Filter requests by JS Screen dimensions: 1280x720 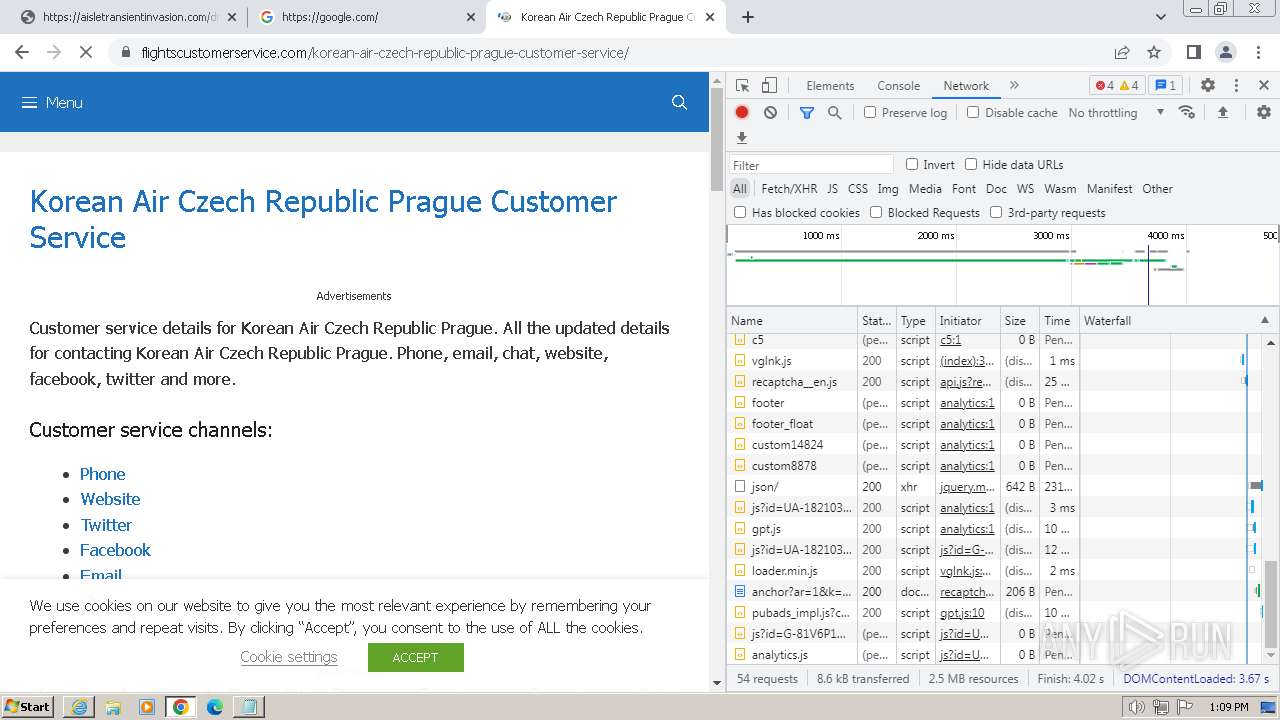click(x=832, y=188)
